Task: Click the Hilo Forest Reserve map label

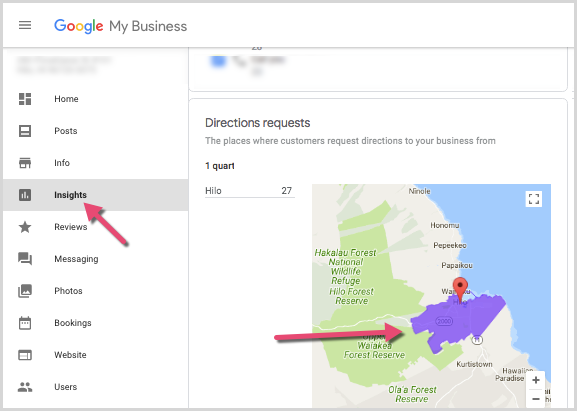Action: [351, 296]
